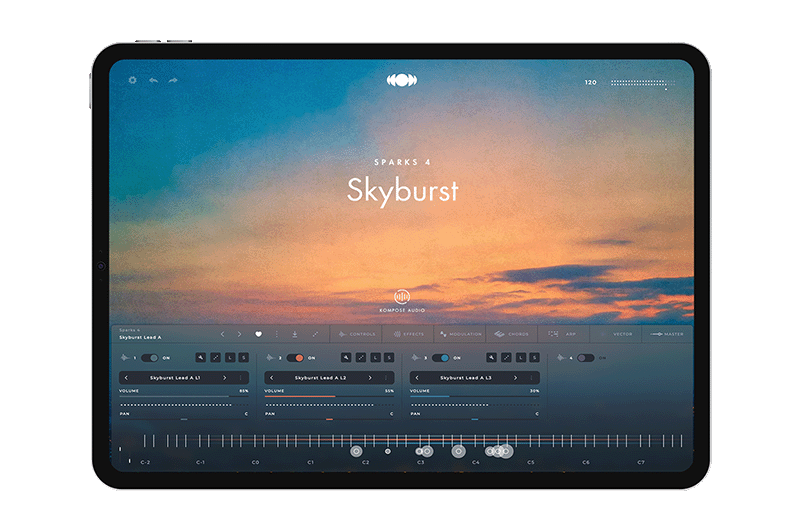The image size is (800, 530).
Task: Open the settings gear icon
Action: (133, 80)
